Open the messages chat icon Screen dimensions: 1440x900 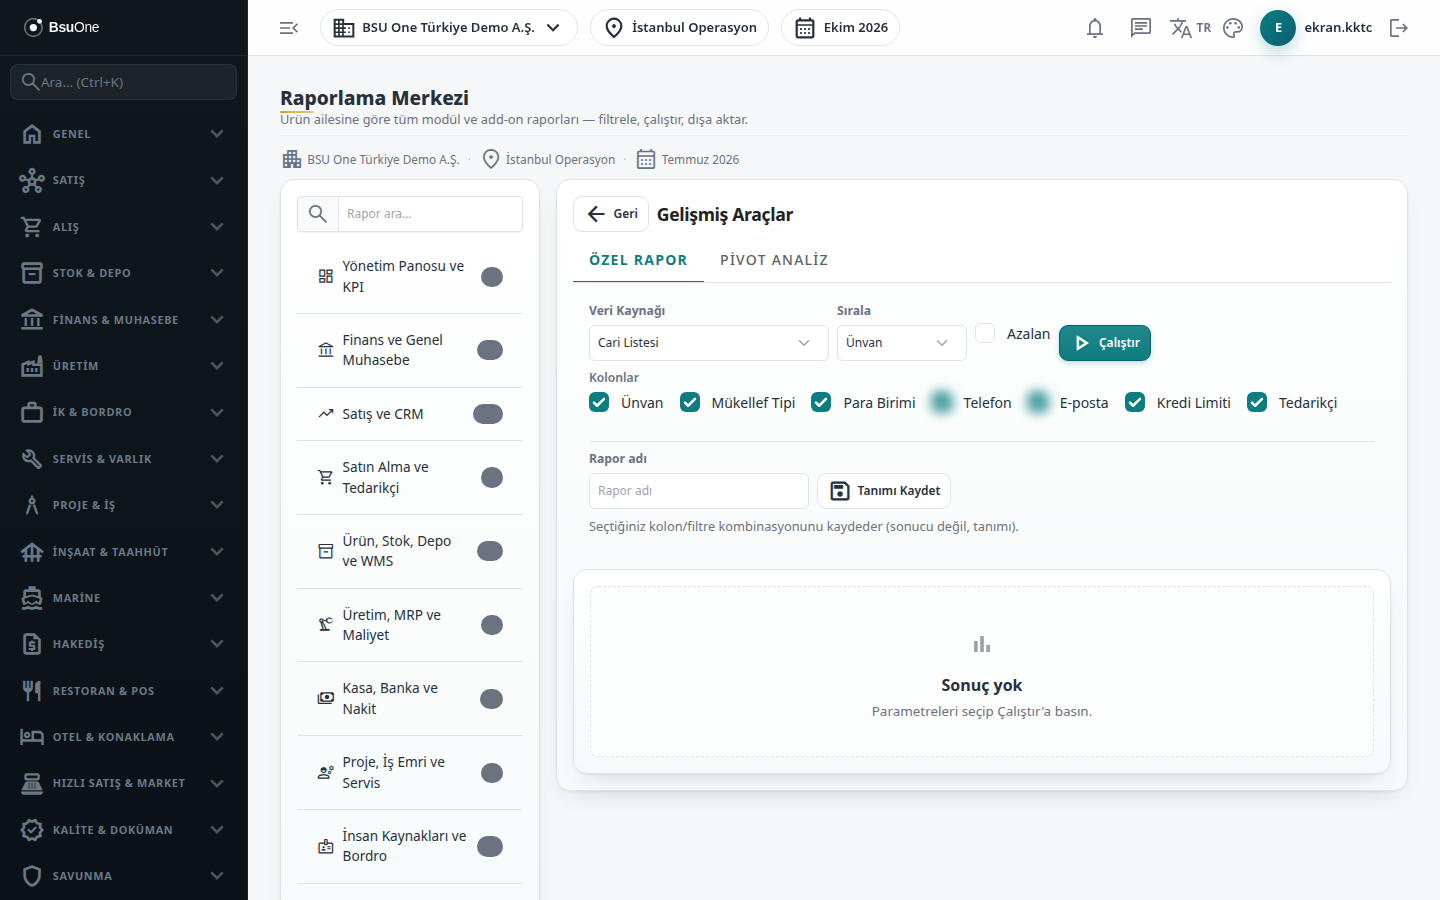1141,28
